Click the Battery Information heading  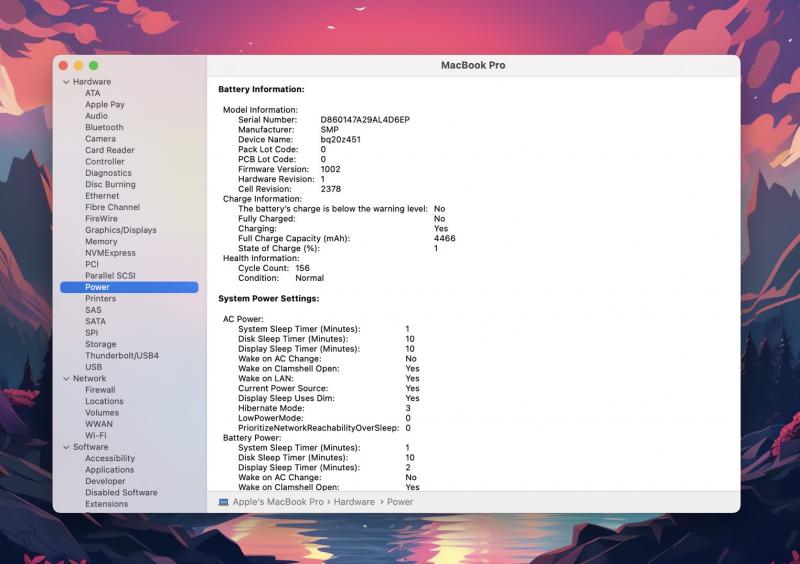[x=261, y=89]
